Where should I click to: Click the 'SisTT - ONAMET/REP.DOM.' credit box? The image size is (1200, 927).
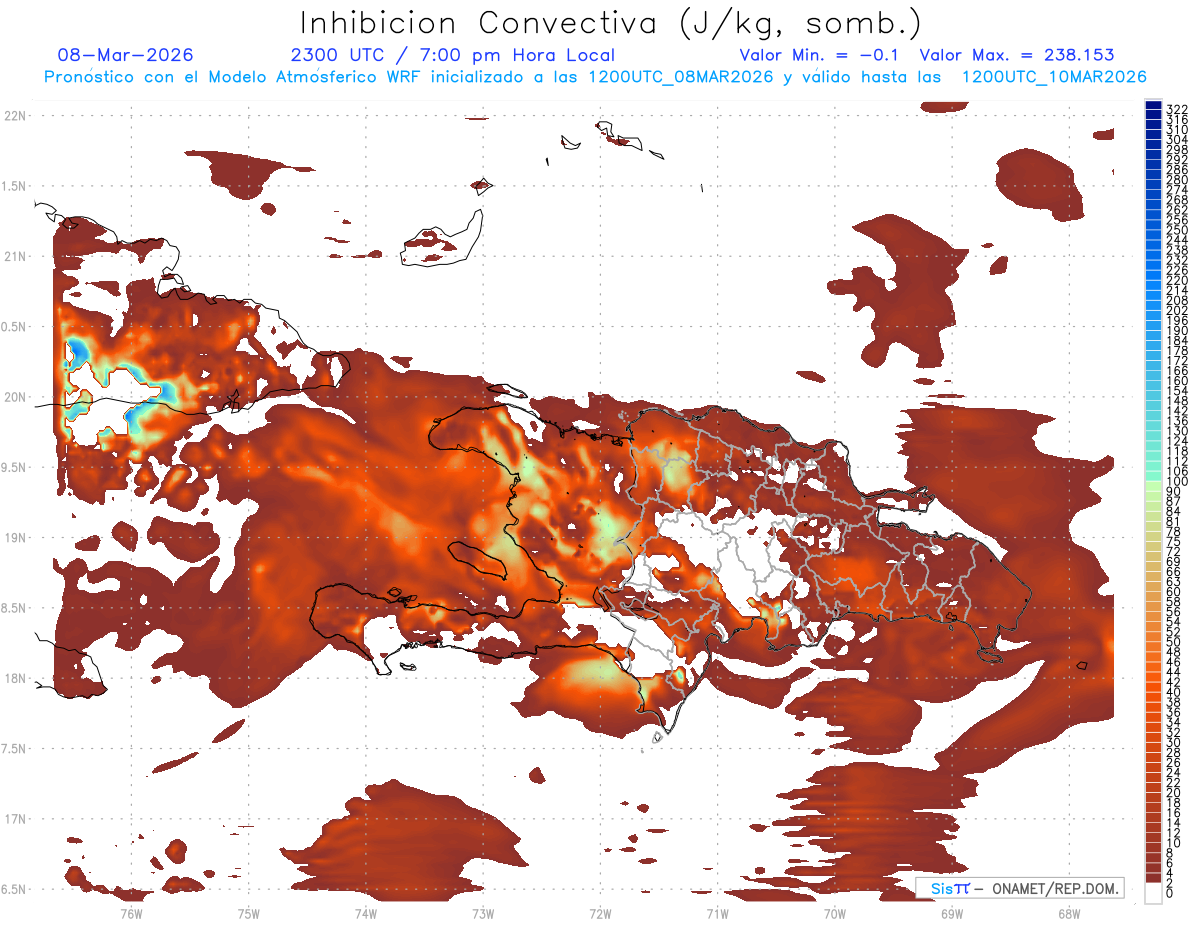point(1020,888)
